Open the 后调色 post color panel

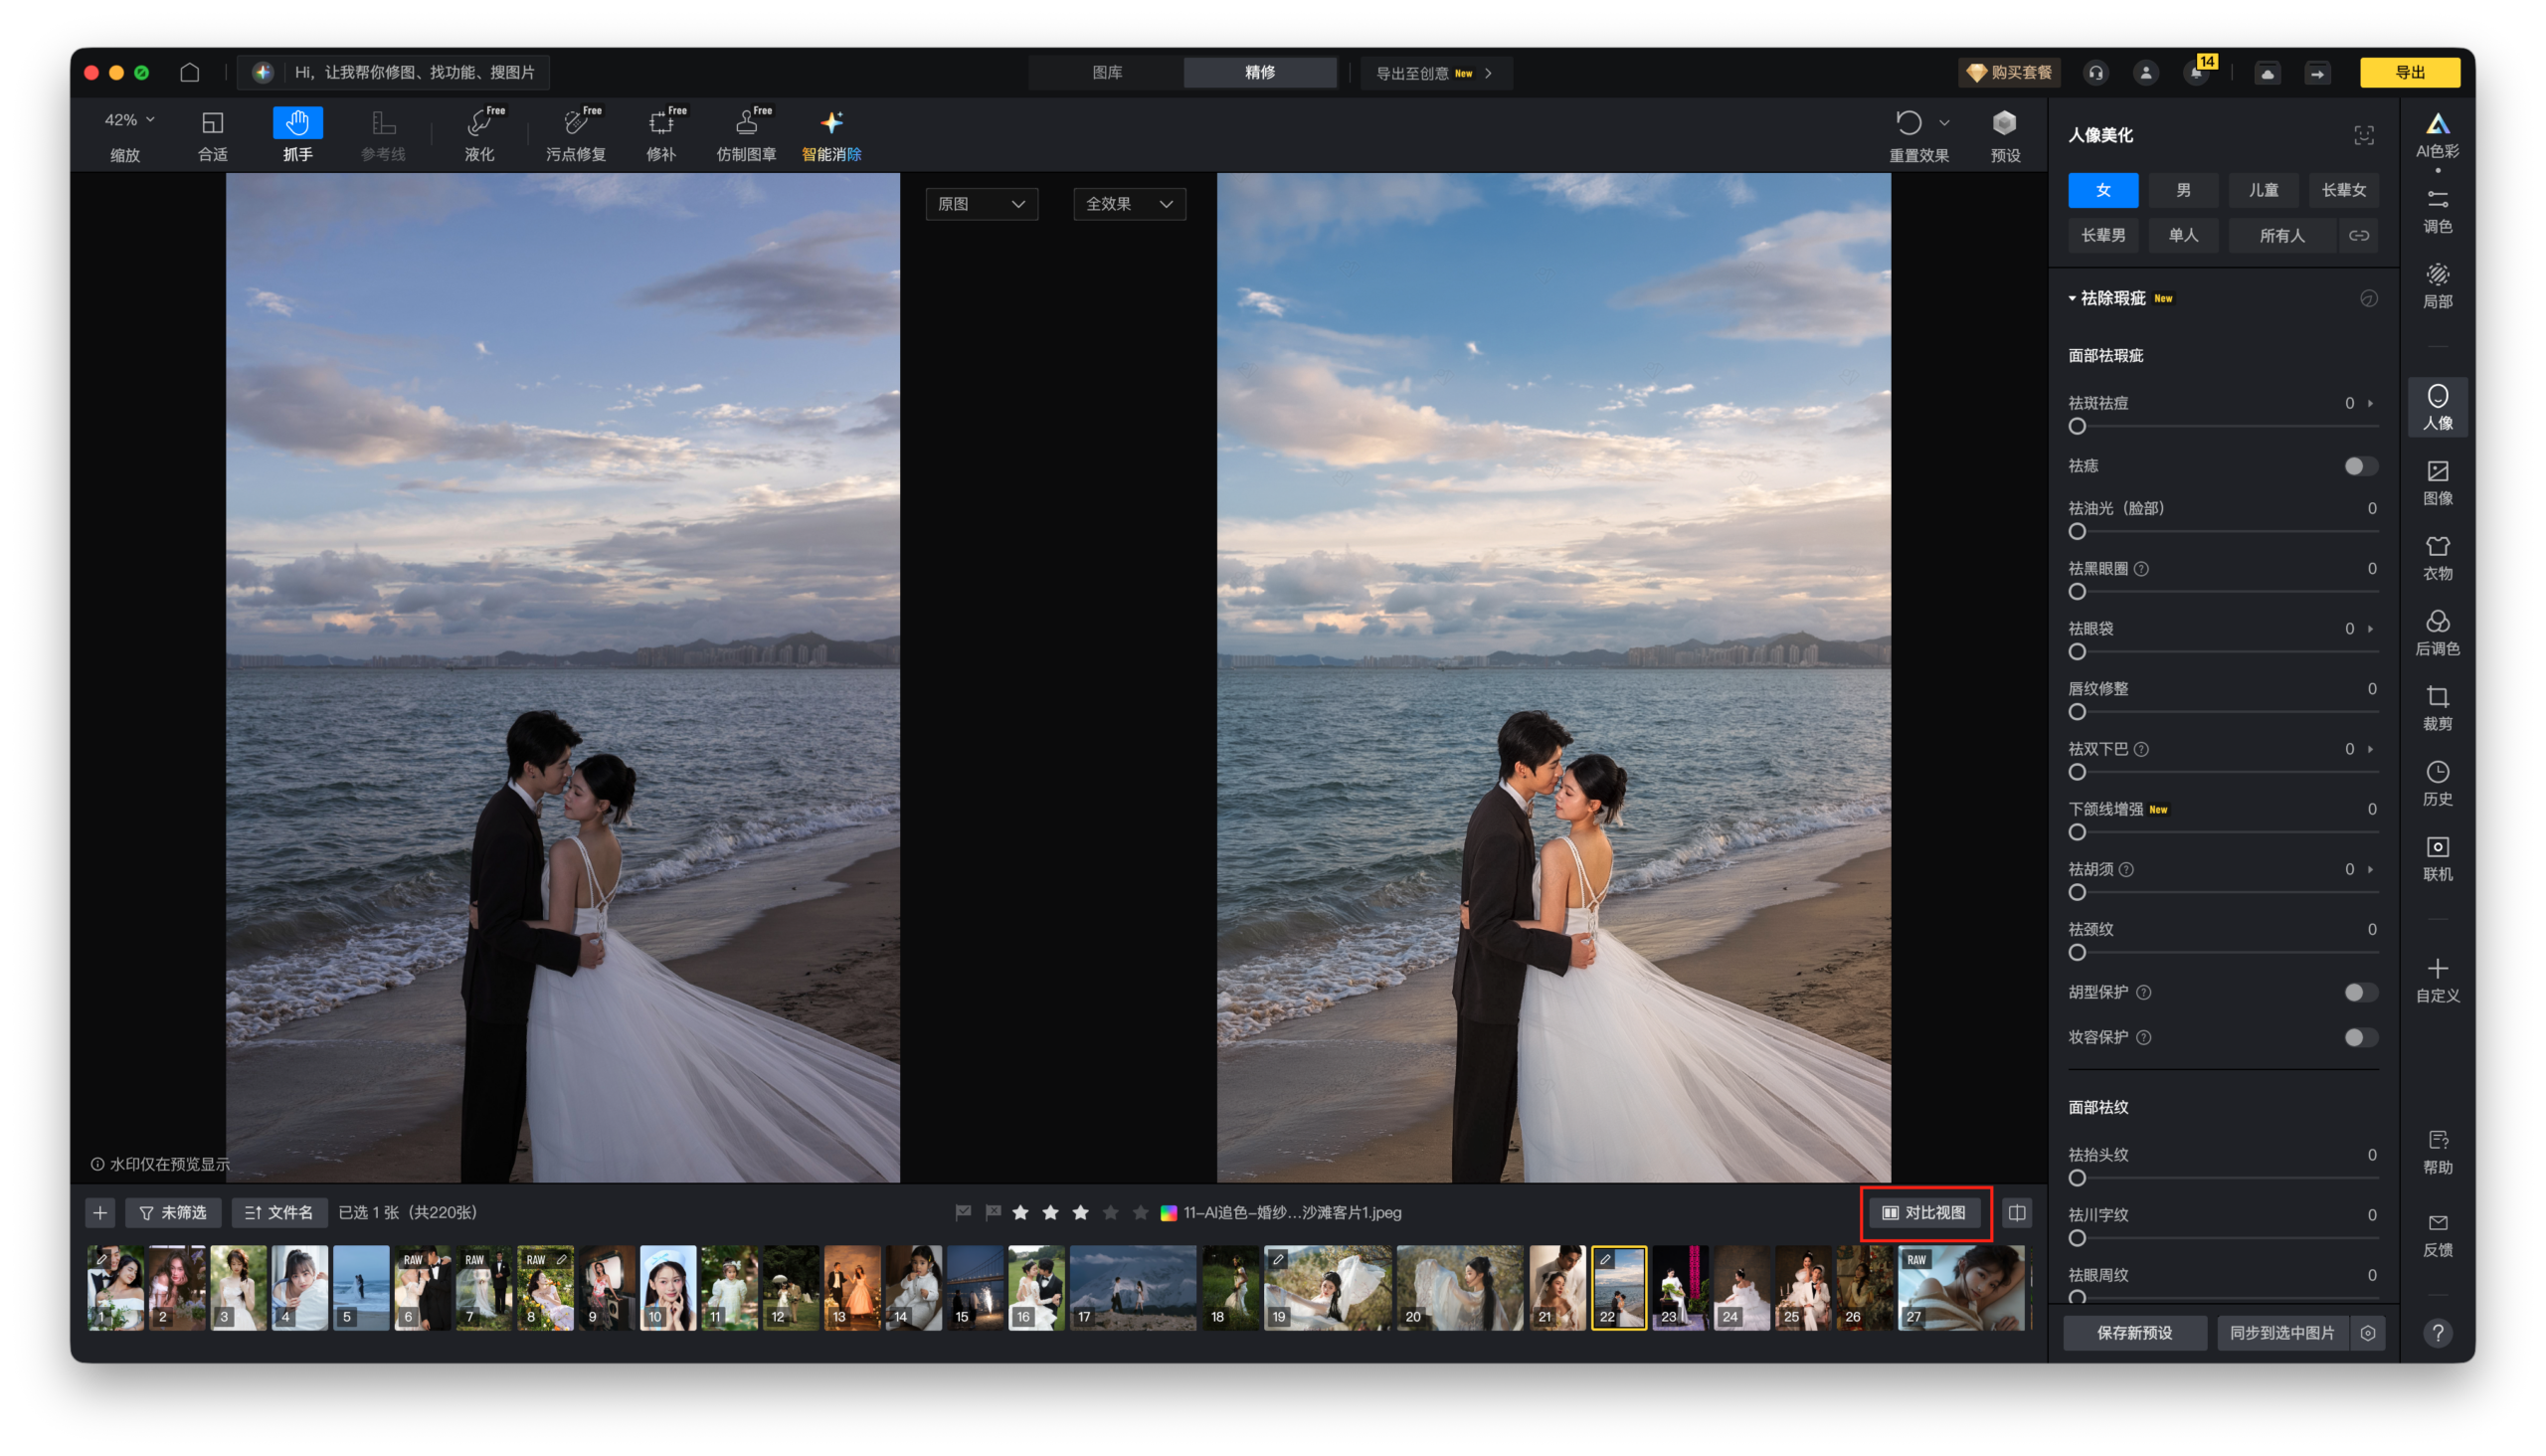click(2437, 633)
